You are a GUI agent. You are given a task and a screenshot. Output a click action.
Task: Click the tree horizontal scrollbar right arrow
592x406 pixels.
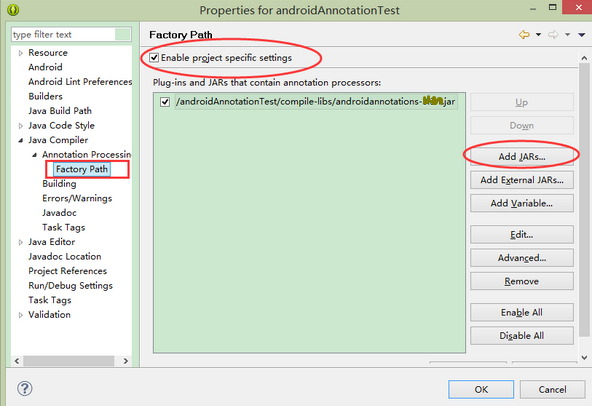coord(126,361)
